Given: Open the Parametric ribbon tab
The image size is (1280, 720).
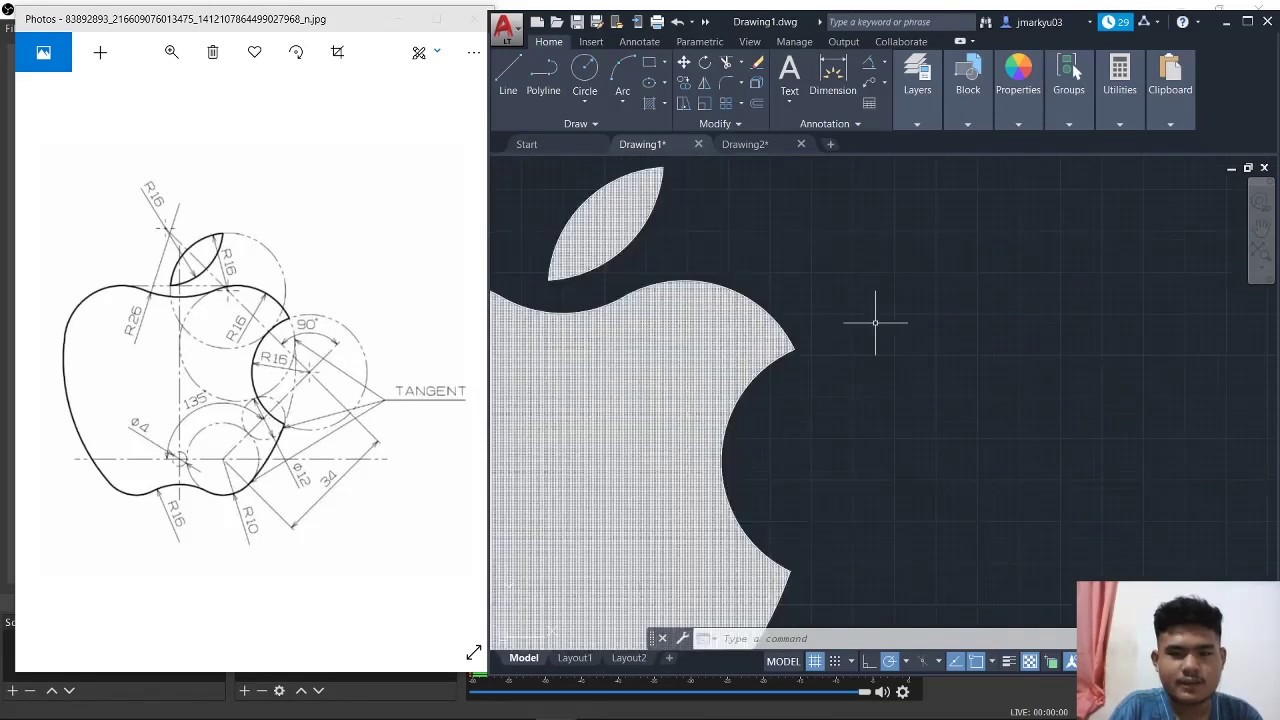Looking at the screenshot, I should (x=699, y=41).
